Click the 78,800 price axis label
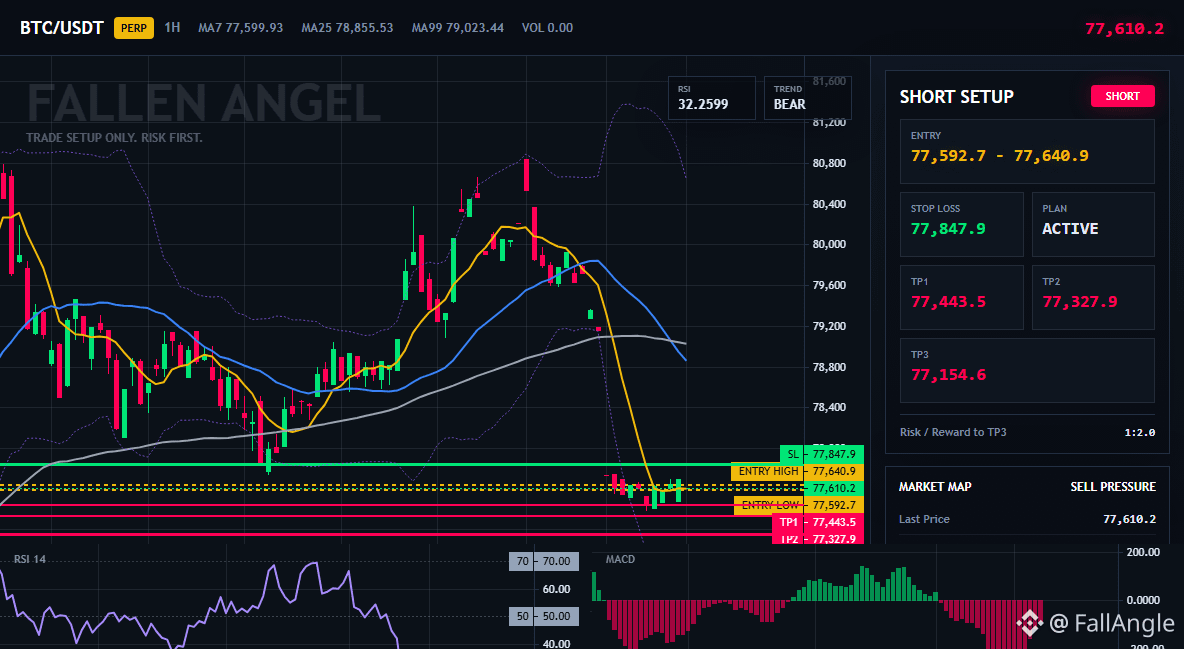Image resolution: width=1184 pixels, height=649 pixels. 829,367
